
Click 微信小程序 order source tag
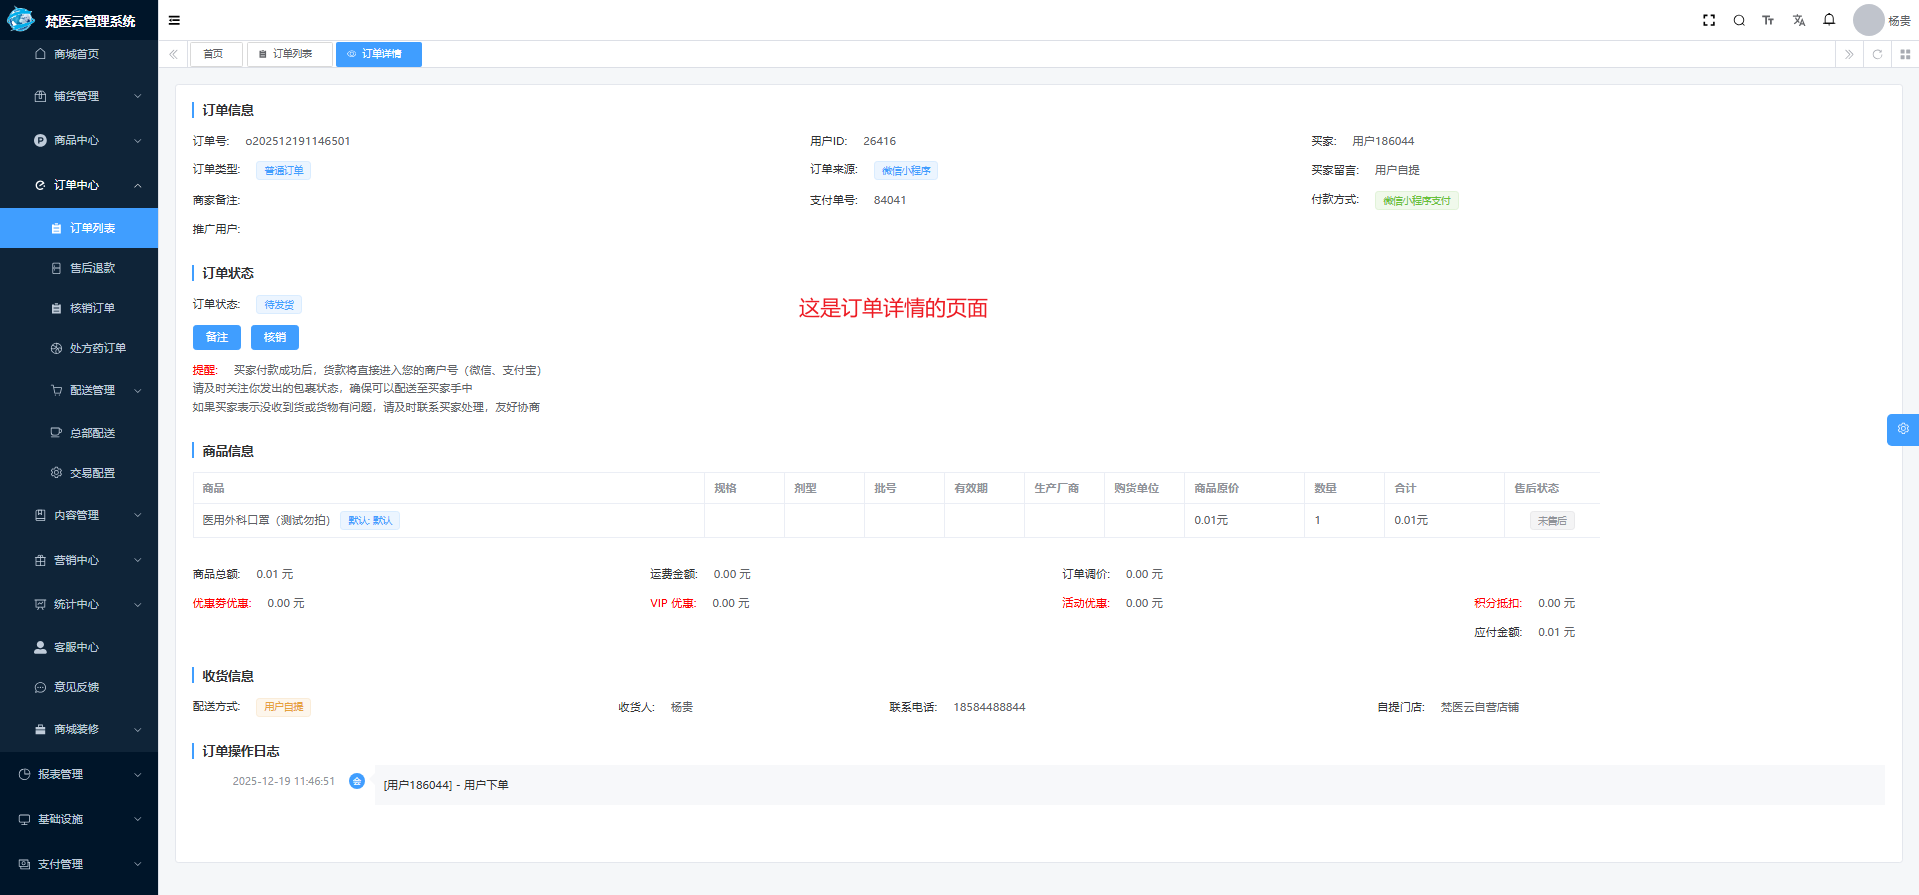[x=906, y=171]
